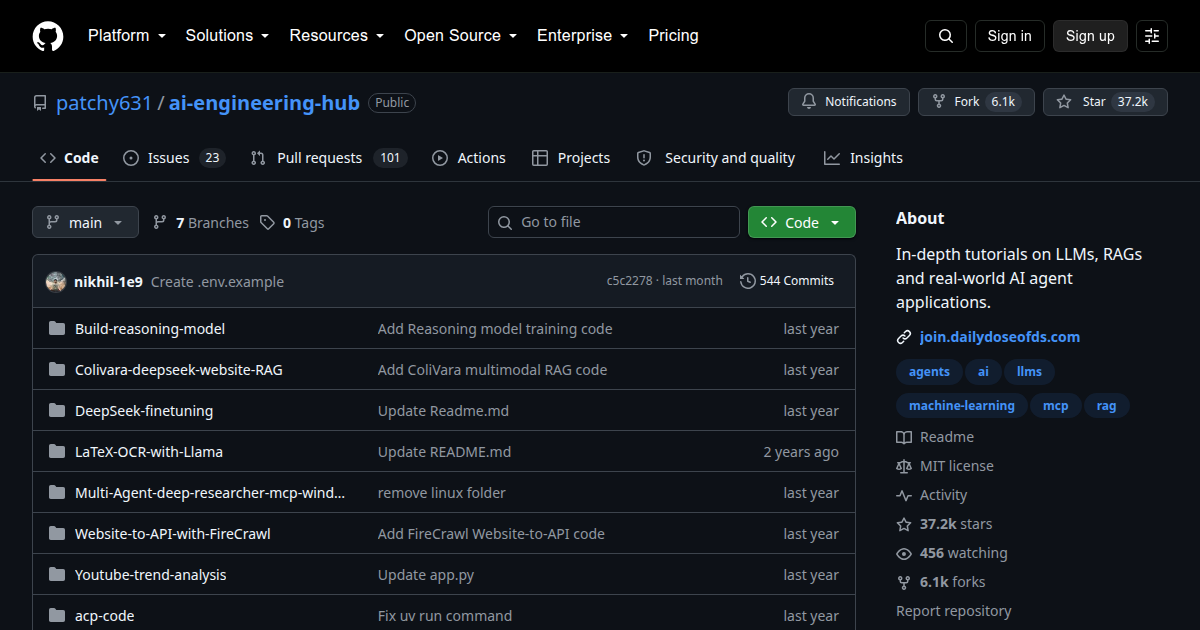Click the fork icon beside 6.1k forks
Screen dimensions: 1200x630
[904, 582]
